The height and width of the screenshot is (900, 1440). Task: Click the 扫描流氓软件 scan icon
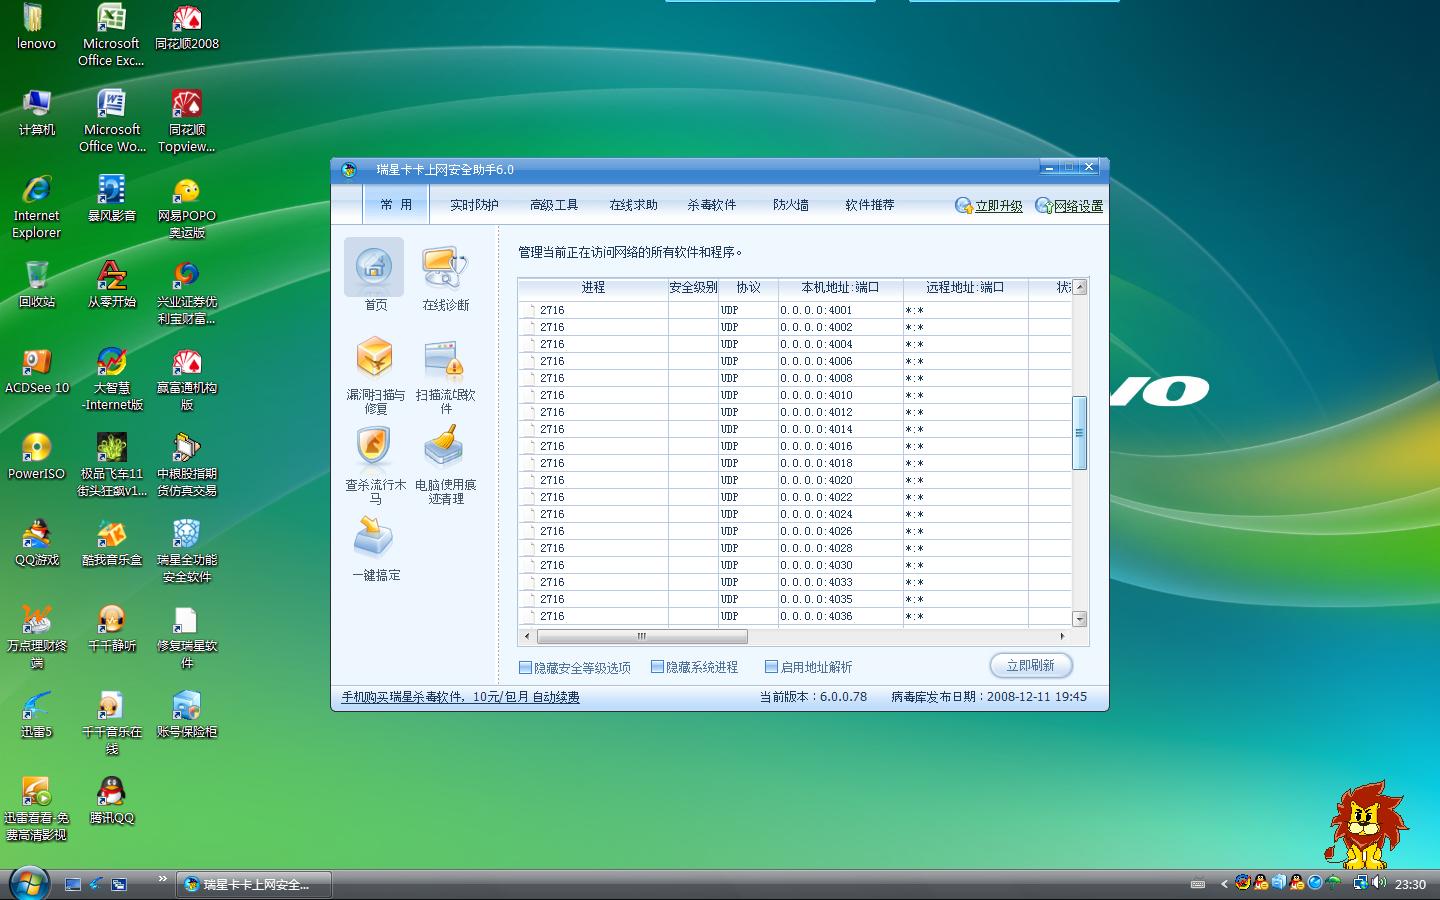click(445, 359)
